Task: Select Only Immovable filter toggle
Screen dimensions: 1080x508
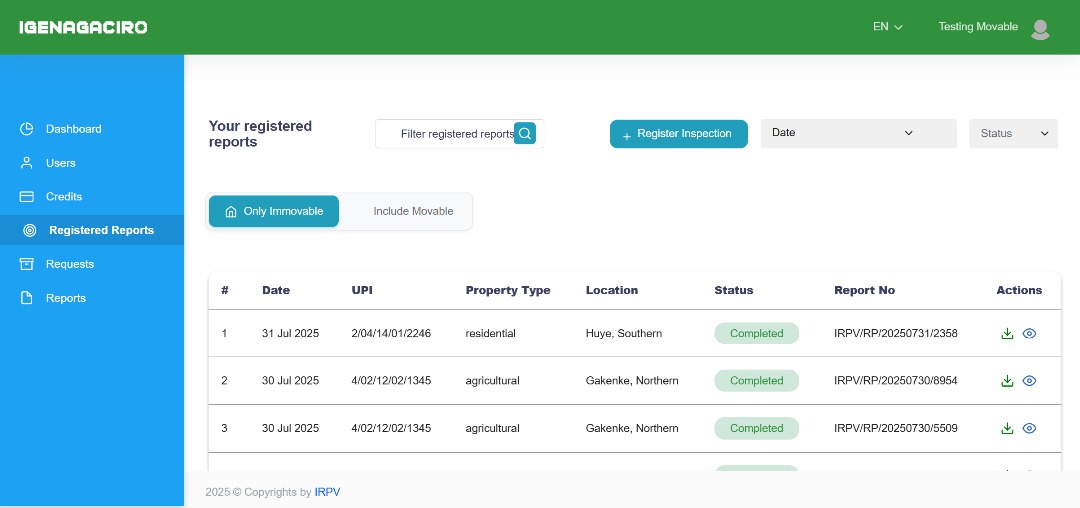Action: [274, 211]
